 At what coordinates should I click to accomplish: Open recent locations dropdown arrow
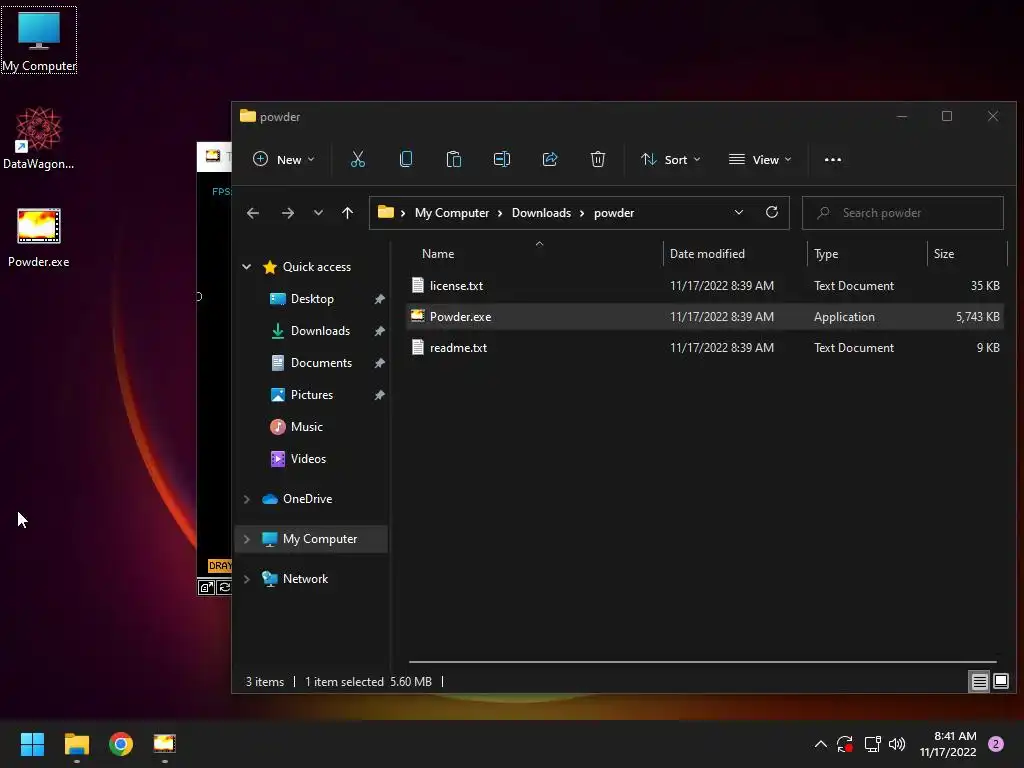318,213
